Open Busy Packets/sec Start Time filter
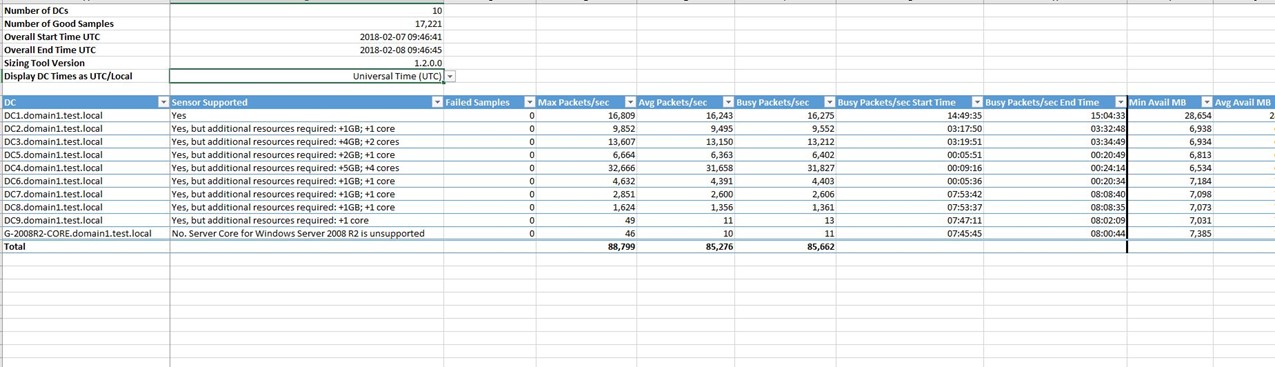This screenshot has height=367, width=1275. pyautogui.click(x=976, y=102)
